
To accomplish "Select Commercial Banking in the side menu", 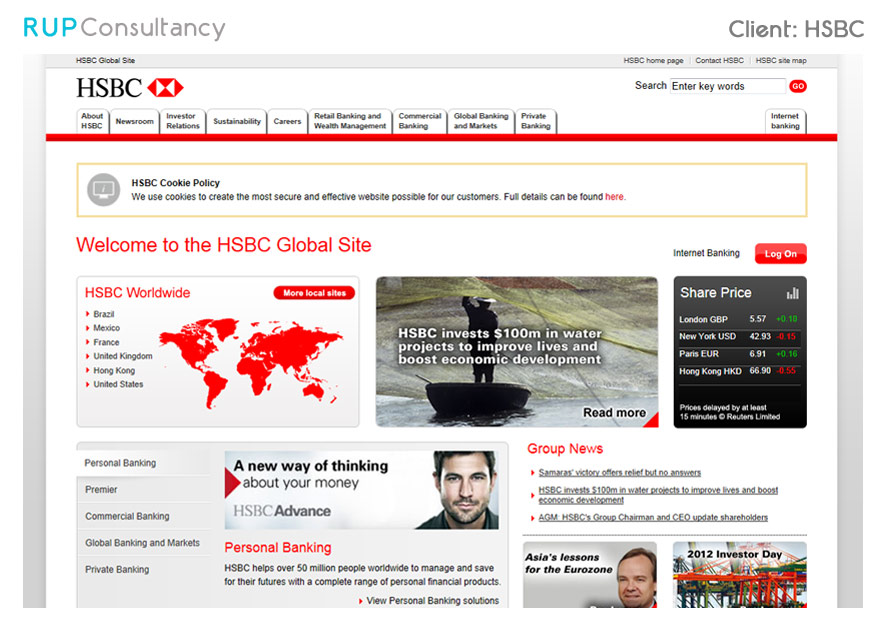I will (144, 516).
